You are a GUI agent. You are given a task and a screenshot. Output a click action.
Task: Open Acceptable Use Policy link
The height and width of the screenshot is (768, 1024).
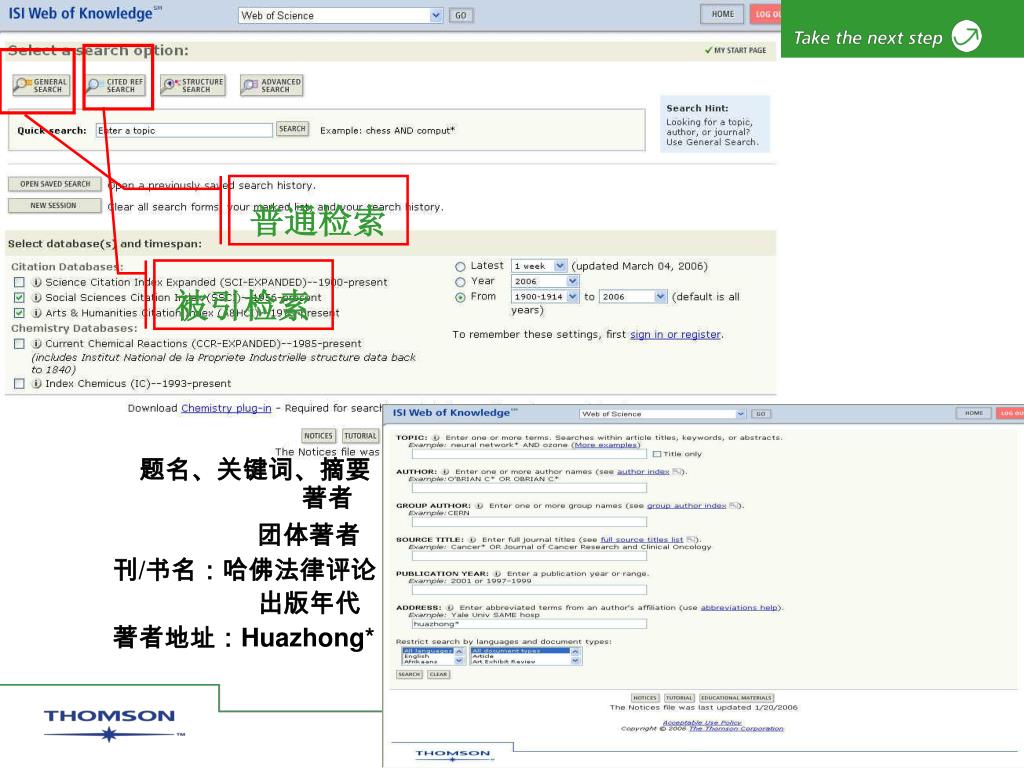pos(702,722)
